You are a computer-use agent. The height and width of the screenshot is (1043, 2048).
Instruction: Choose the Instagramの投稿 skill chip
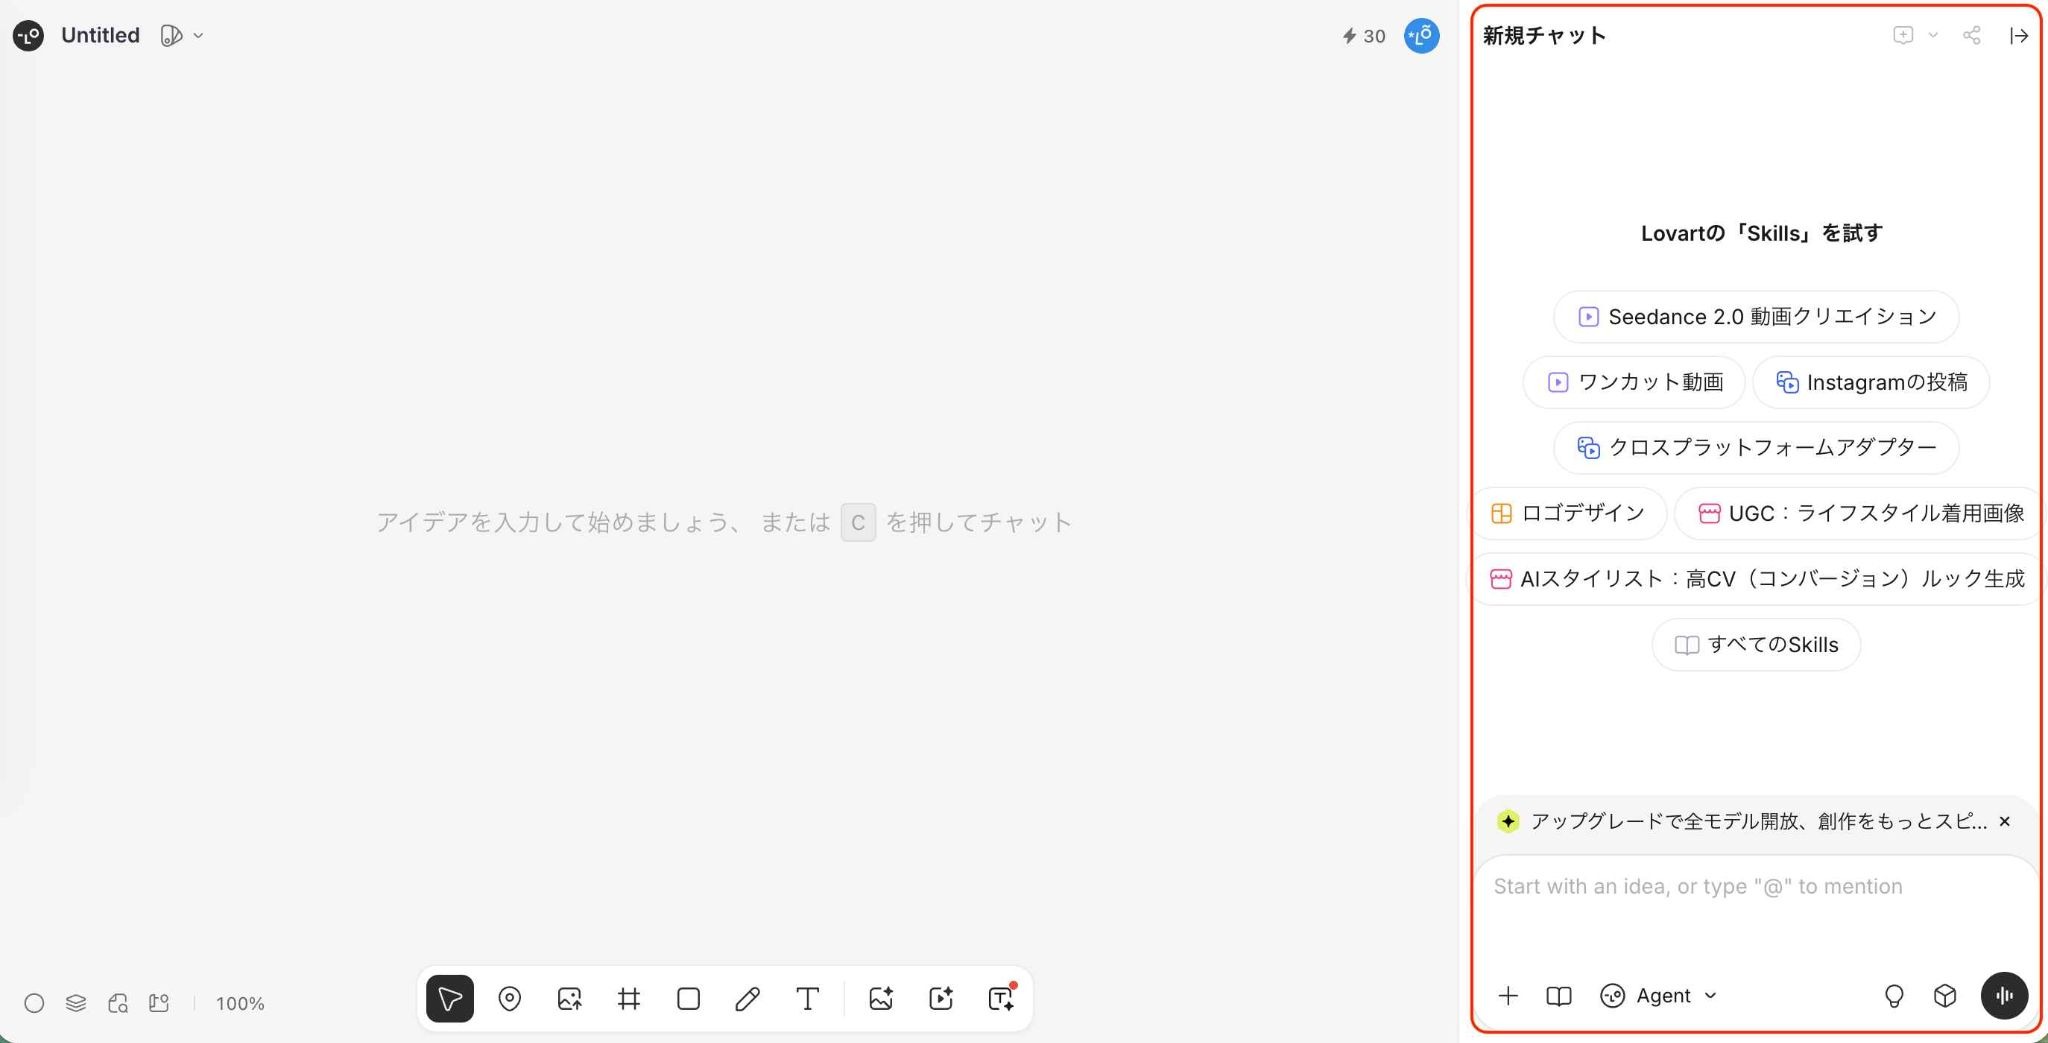(x=1871, y=382)
